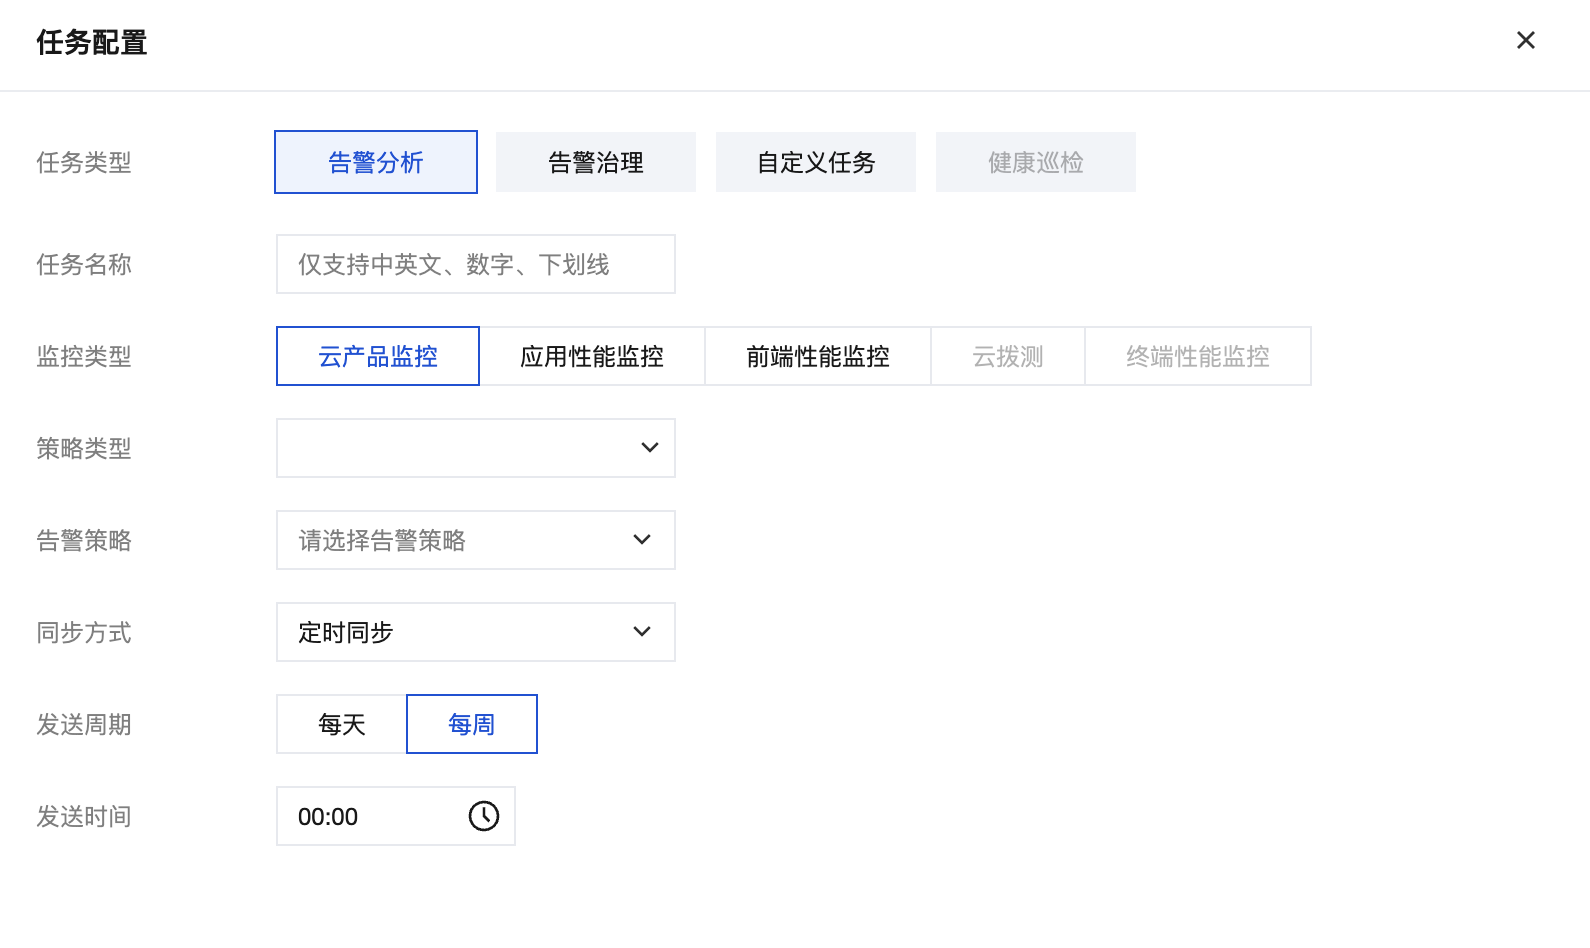Switch to 应用性能监控 monitoring type
The width and height of the screenshot is (1590, 948).
click(x=592, y=356)
